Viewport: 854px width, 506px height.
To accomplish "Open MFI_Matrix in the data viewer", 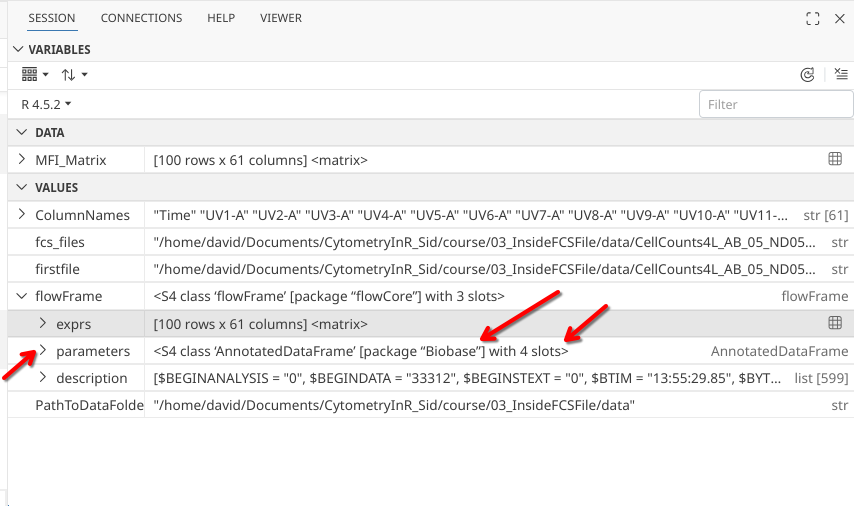I will tap(834, 159).
